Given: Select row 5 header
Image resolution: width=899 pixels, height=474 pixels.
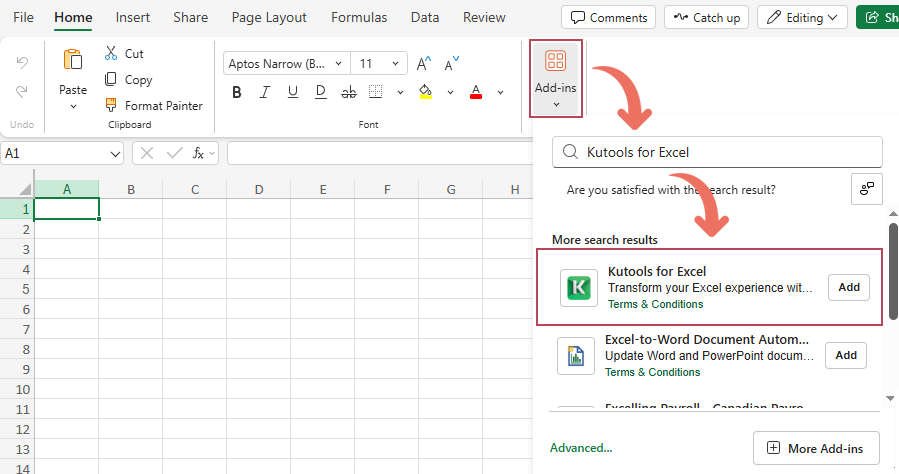Looking at the screenshot, I should pos(17,289).
